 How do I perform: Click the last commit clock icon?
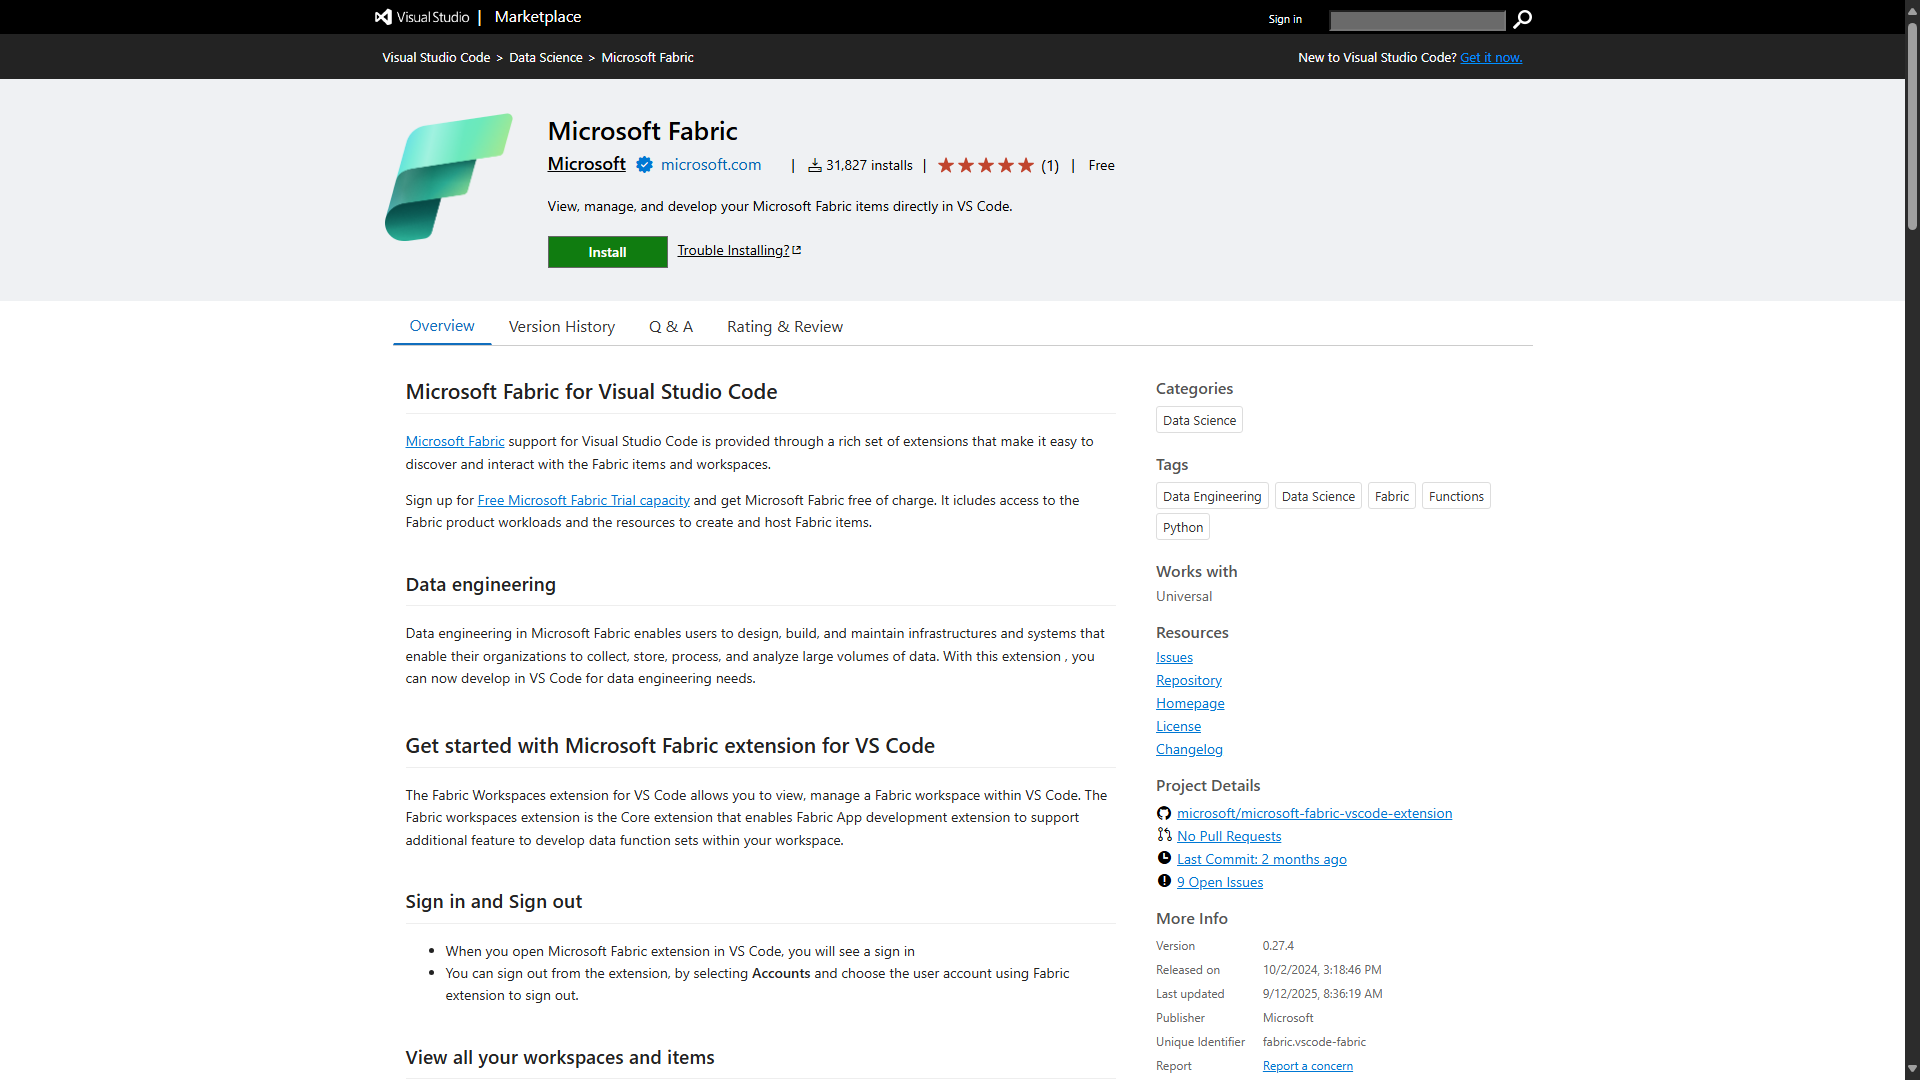point(1164,858)
